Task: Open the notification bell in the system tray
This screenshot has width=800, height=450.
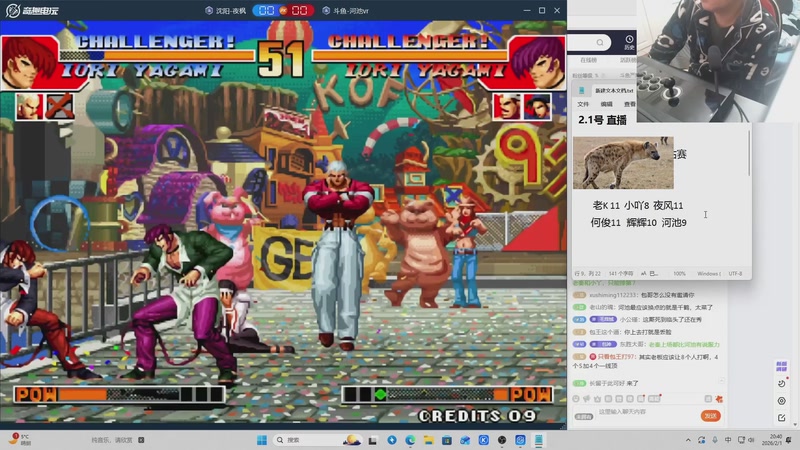Action: coord(789,440)
